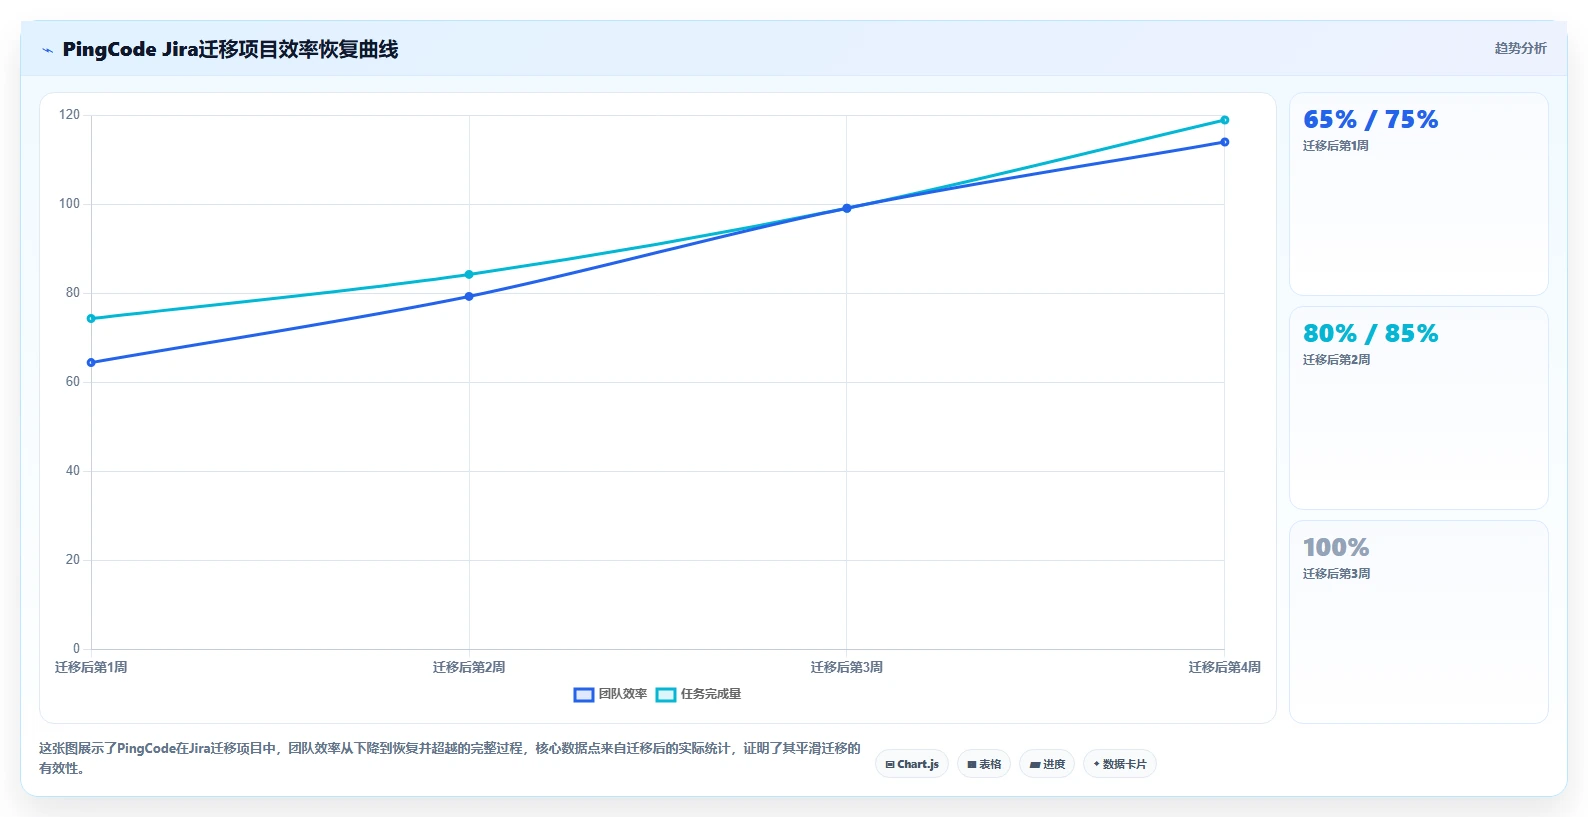Click the 进度 tag
1588x817 pixels.
pyautogui.click(x=1047, y=764)
